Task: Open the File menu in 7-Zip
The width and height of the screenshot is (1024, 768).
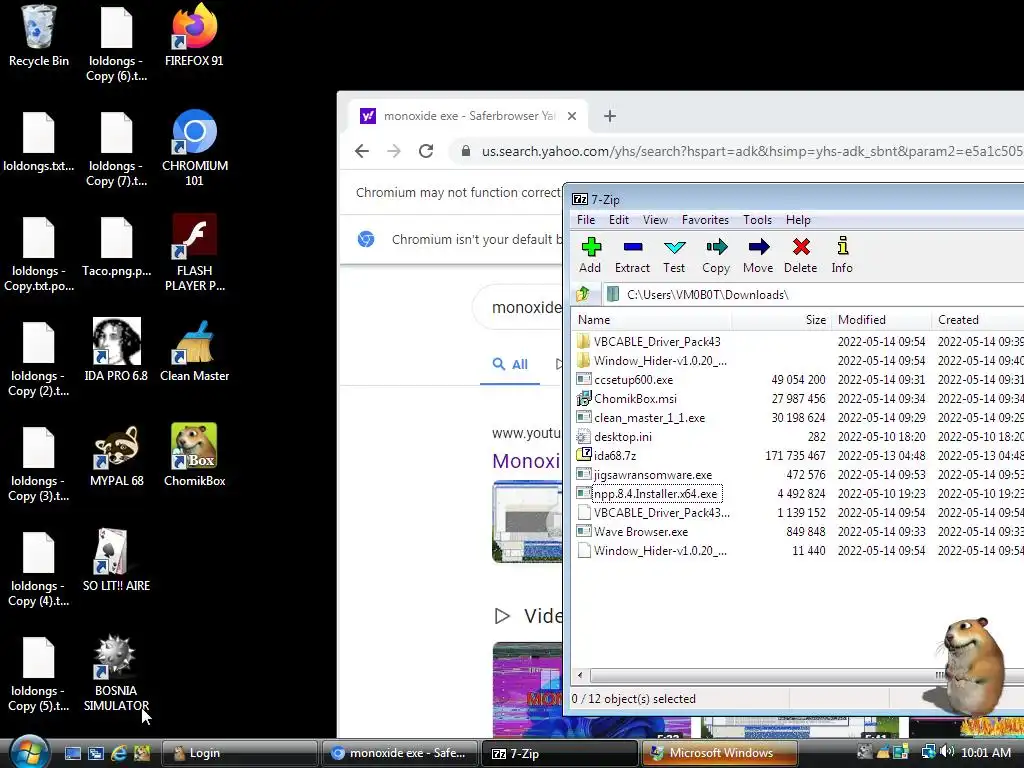Action: point(586,220)
